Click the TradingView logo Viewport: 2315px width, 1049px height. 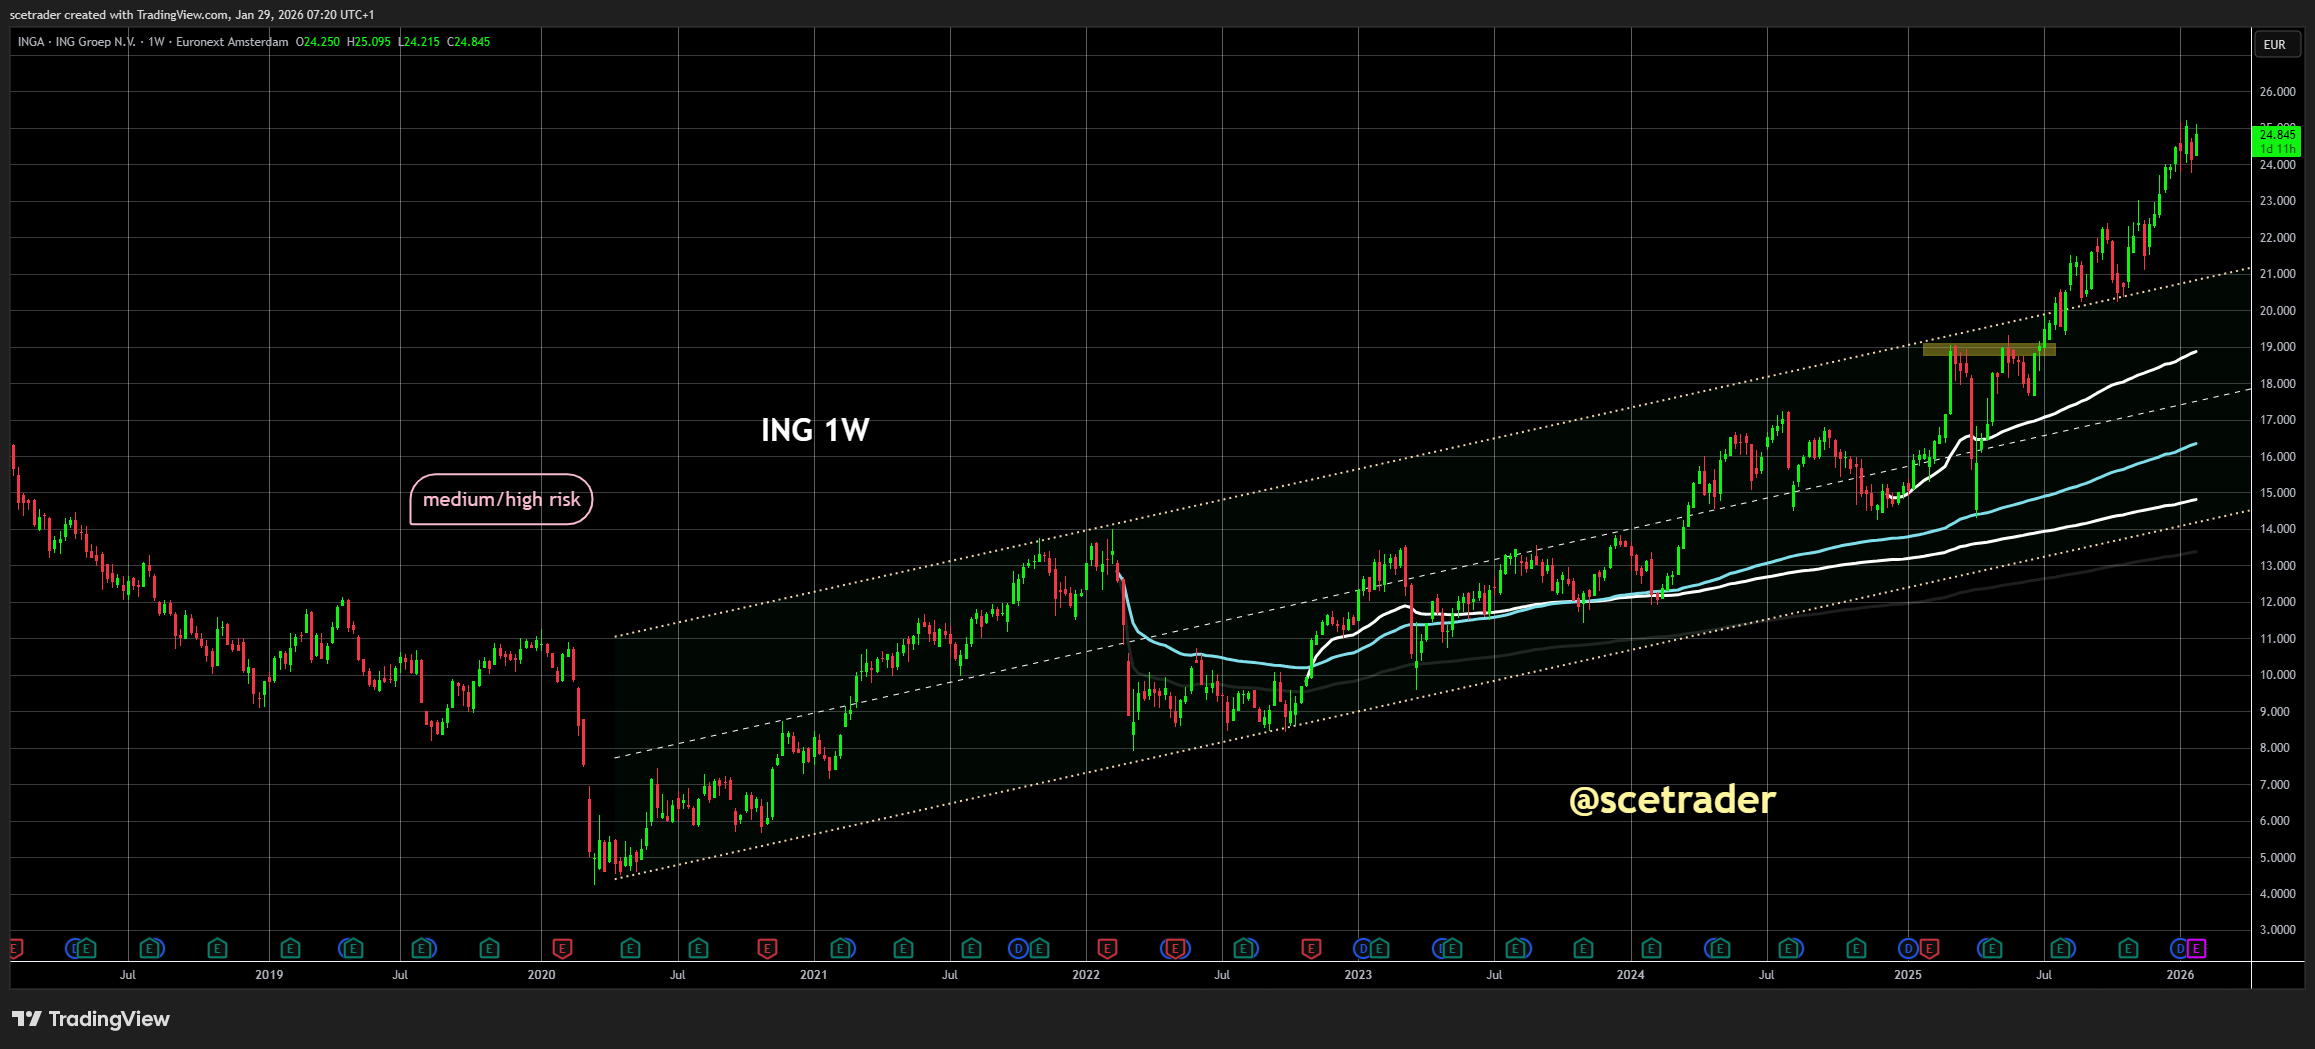pyautogui.click(x=91, y=1019)
